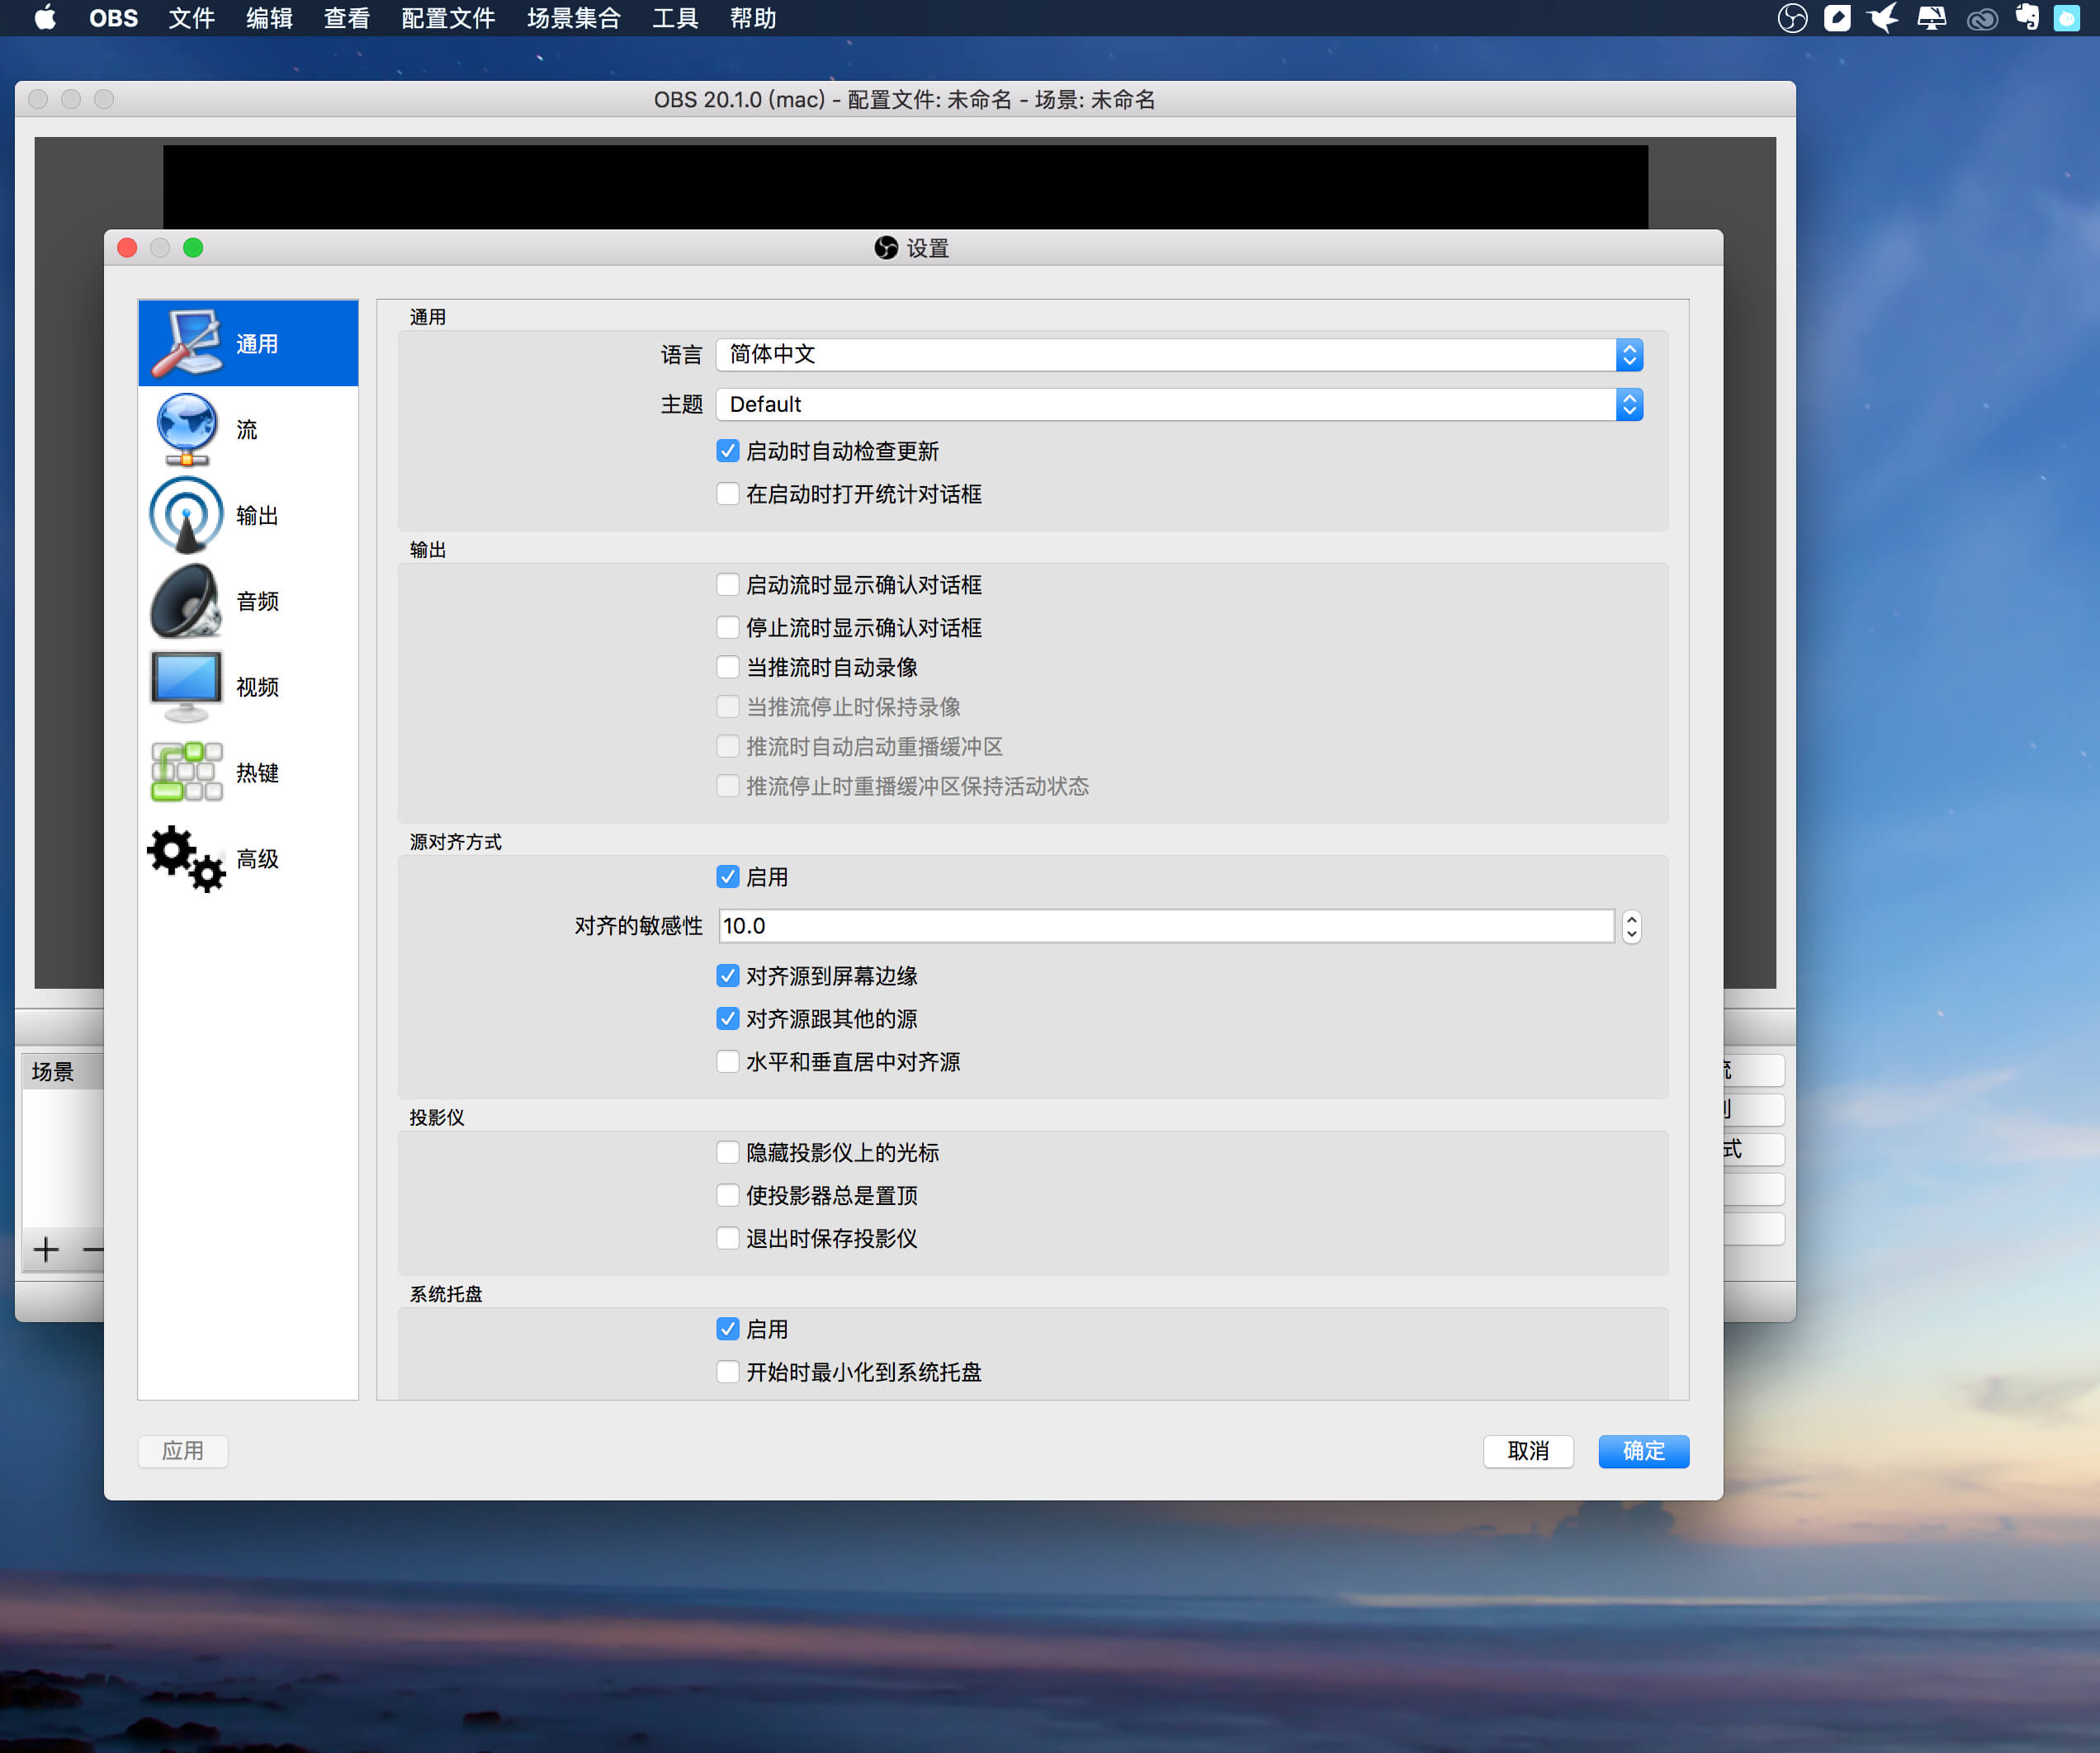Open the 热键 hotkeys keyboard icon

pyautogui.click(x=187, y=772)
